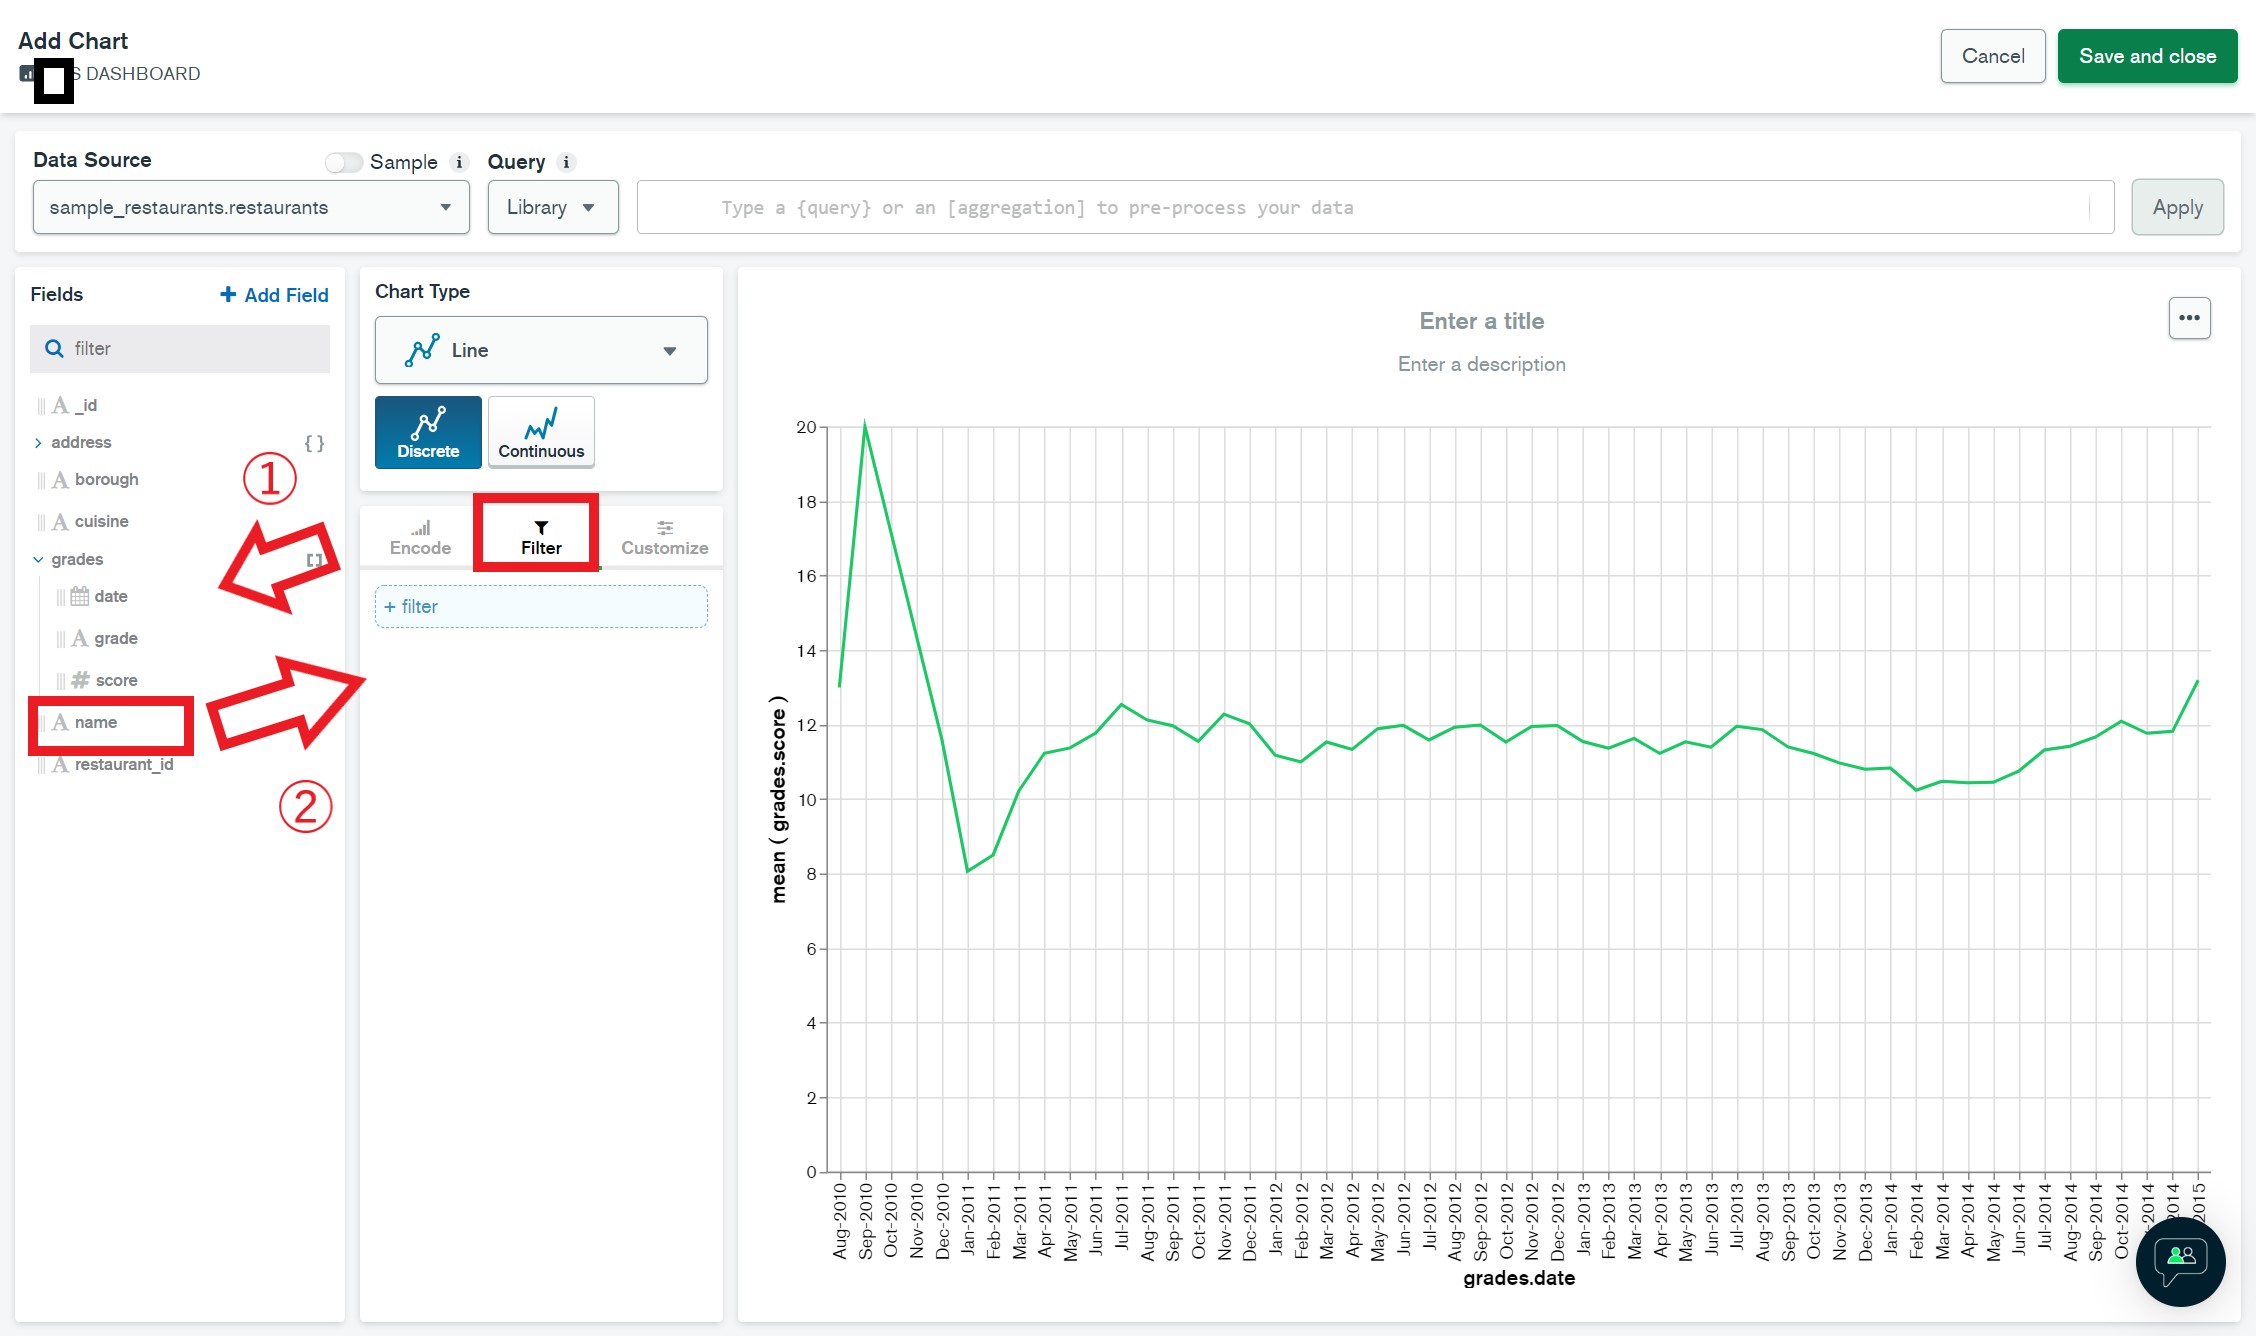This screenshot has width=2256, height=1336.
Task: Click the address object braces icon
Action: click(x=314, y=443)
